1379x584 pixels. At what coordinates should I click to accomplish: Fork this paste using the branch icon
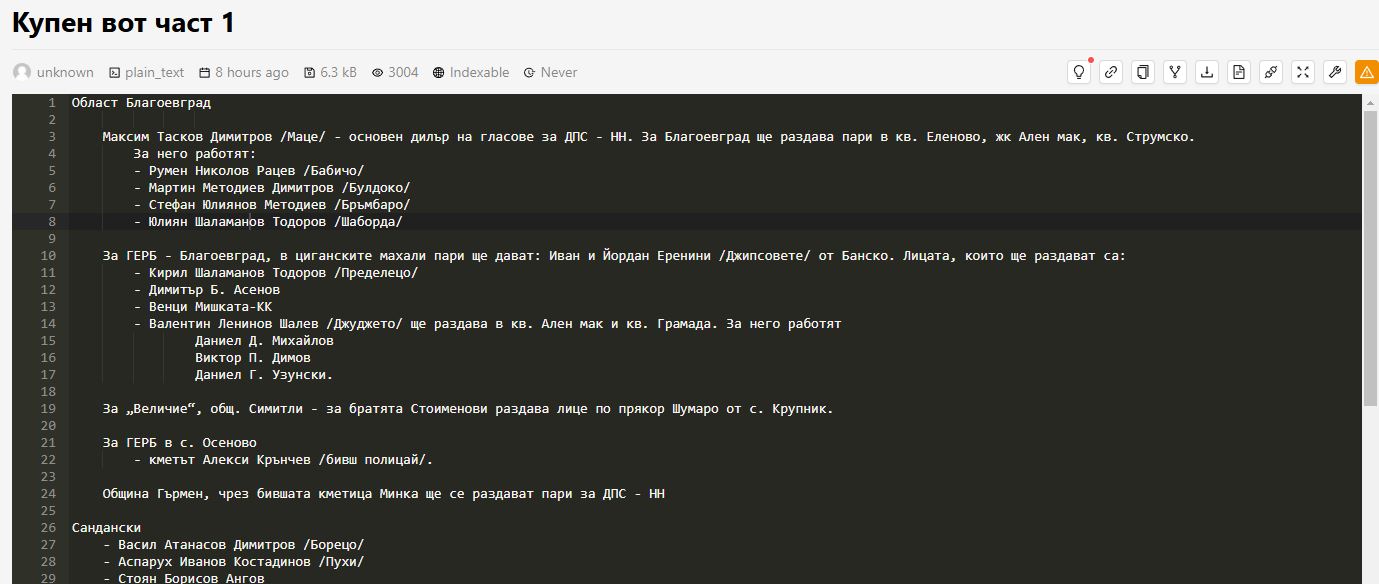[1175, 72]
